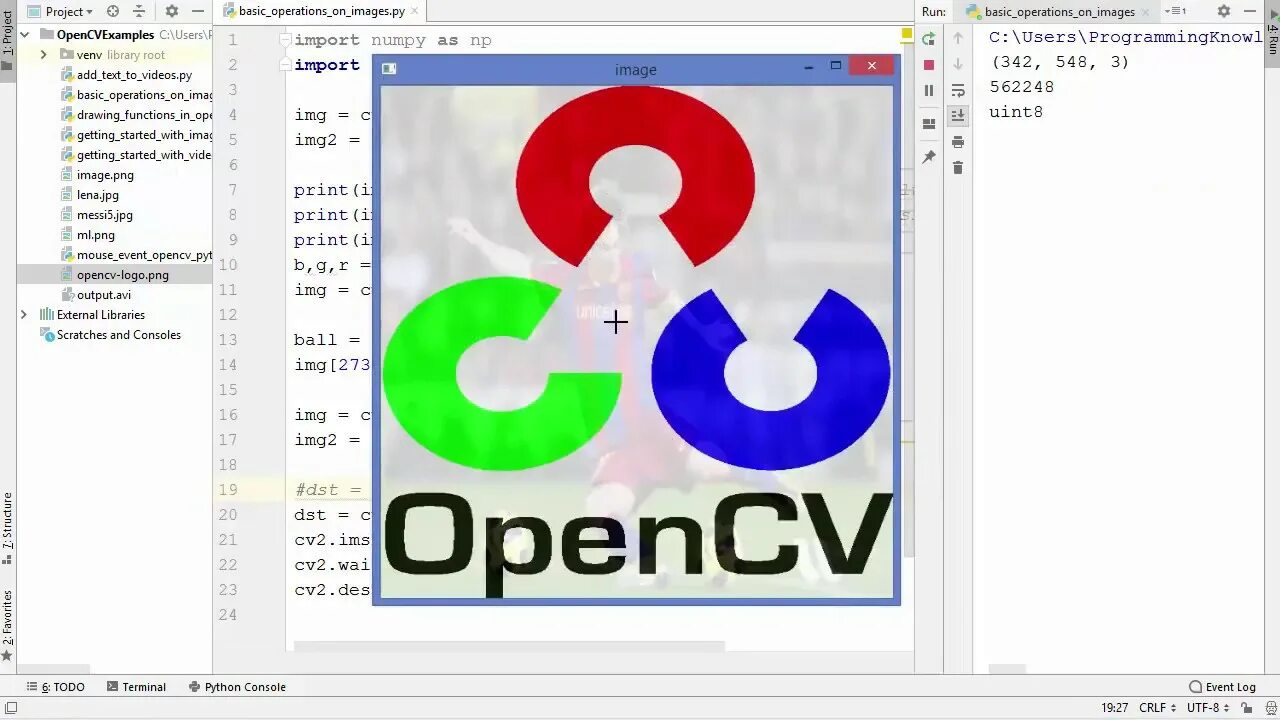The width and height of the screenshot is (1280, 720).
Task: Expand External Libraries node
Action: (x=24, y=315)
